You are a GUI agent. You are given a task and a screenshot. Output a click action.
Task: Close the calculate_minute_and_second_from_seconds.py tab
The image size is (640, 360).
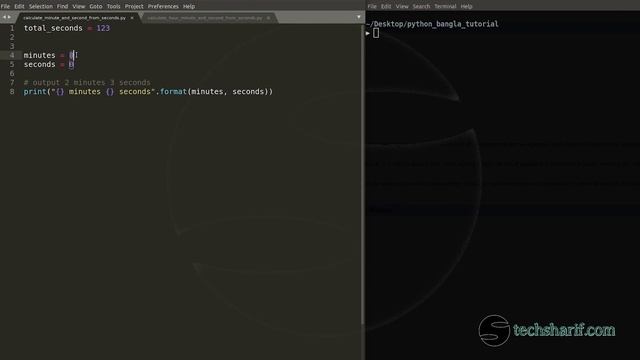[132, 18]
